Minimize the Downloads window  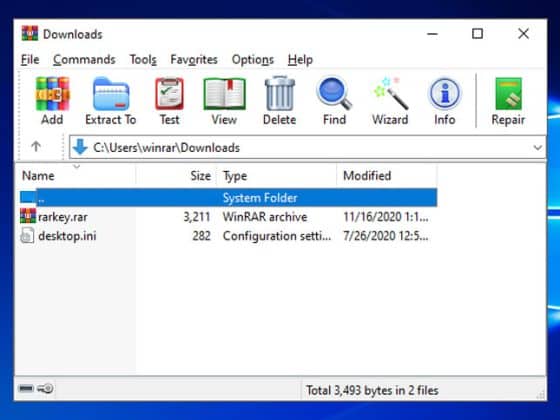[432, 34]
